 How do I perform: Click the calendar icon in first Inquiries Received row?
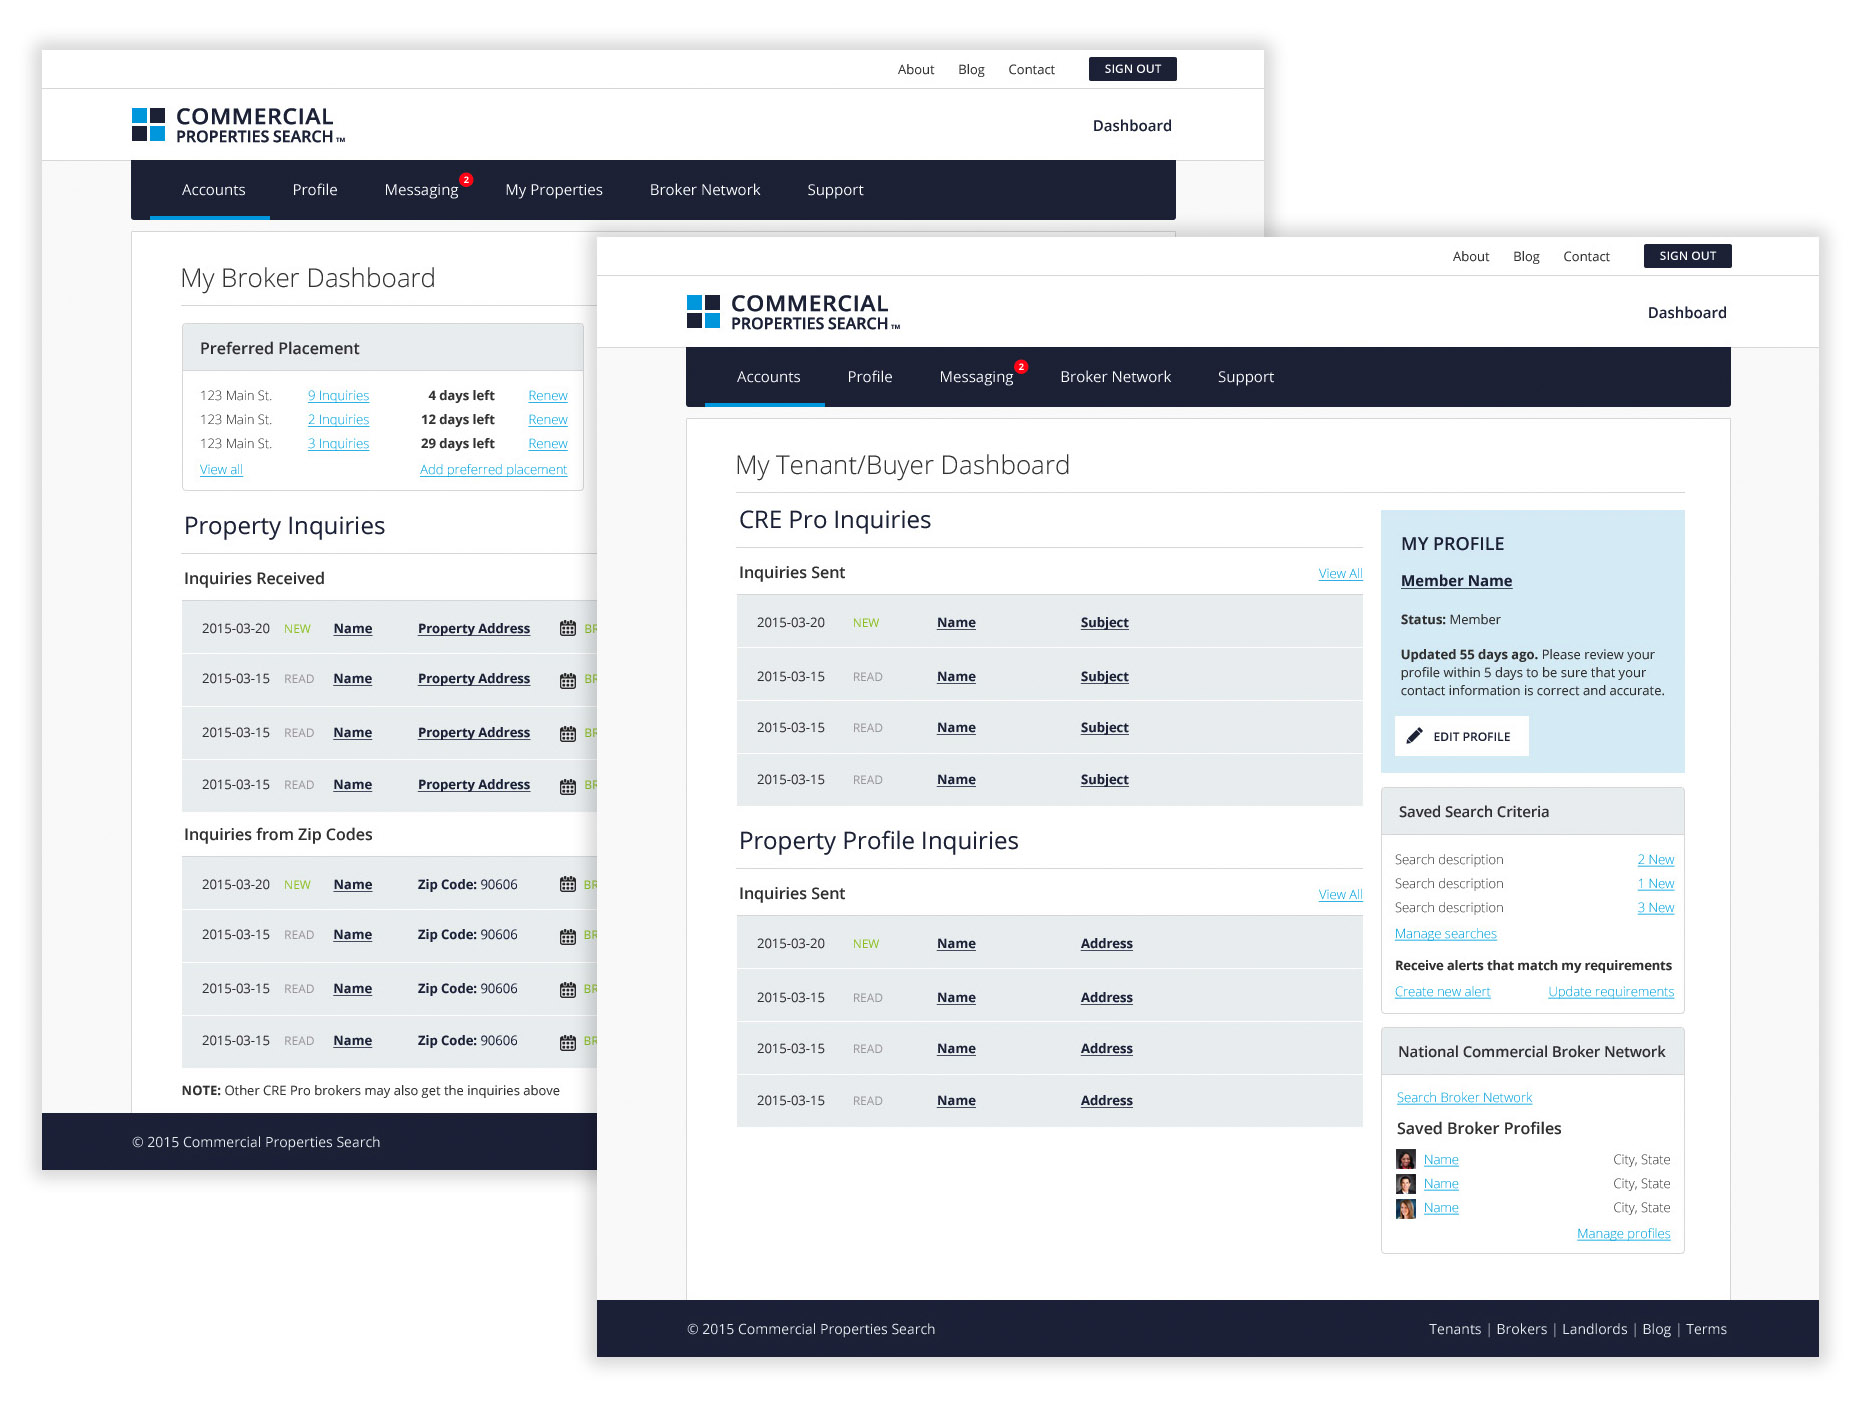[x=567, y=629]
